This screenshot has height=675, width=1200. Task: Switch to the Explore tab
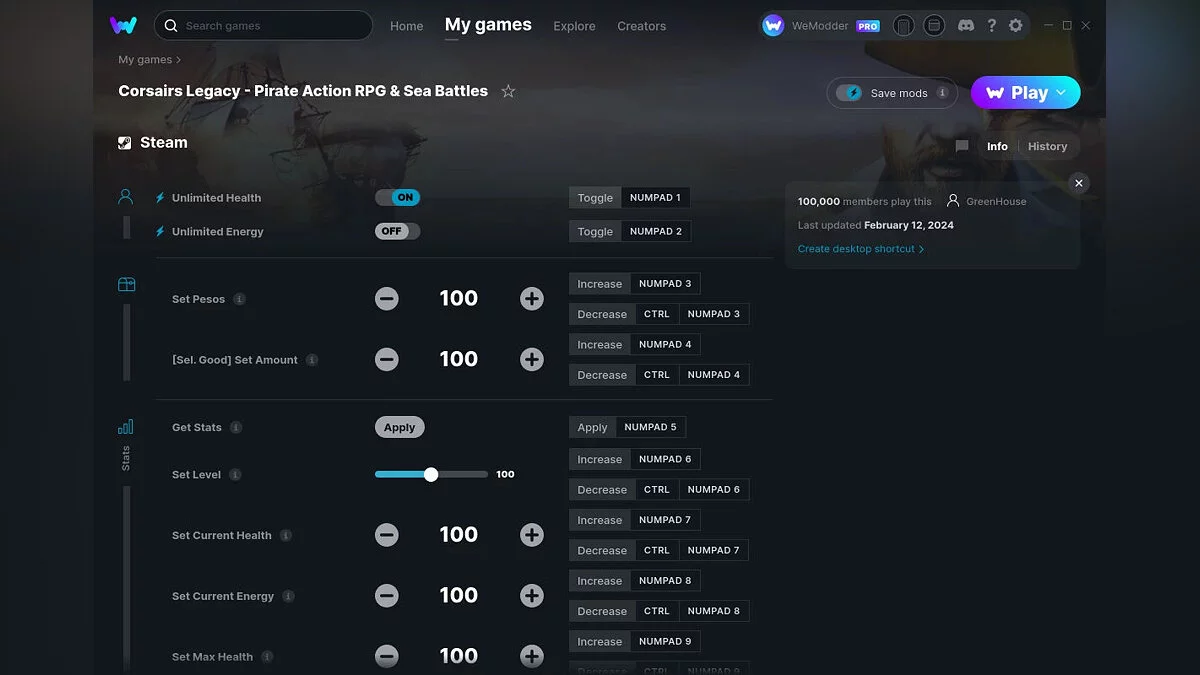(x=574, y=26)
